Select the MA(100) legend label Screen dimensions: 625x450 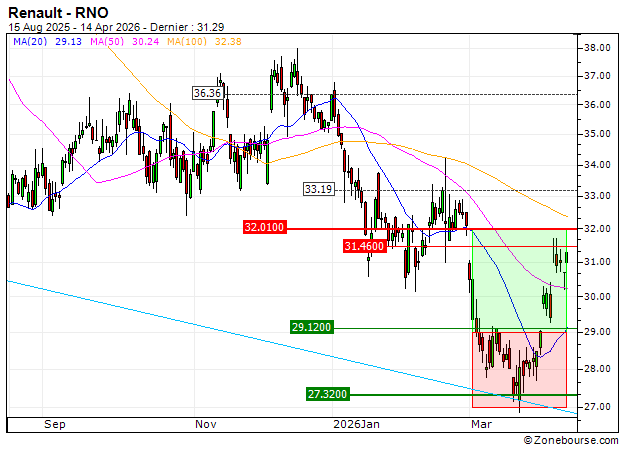(x=187, y=41)
